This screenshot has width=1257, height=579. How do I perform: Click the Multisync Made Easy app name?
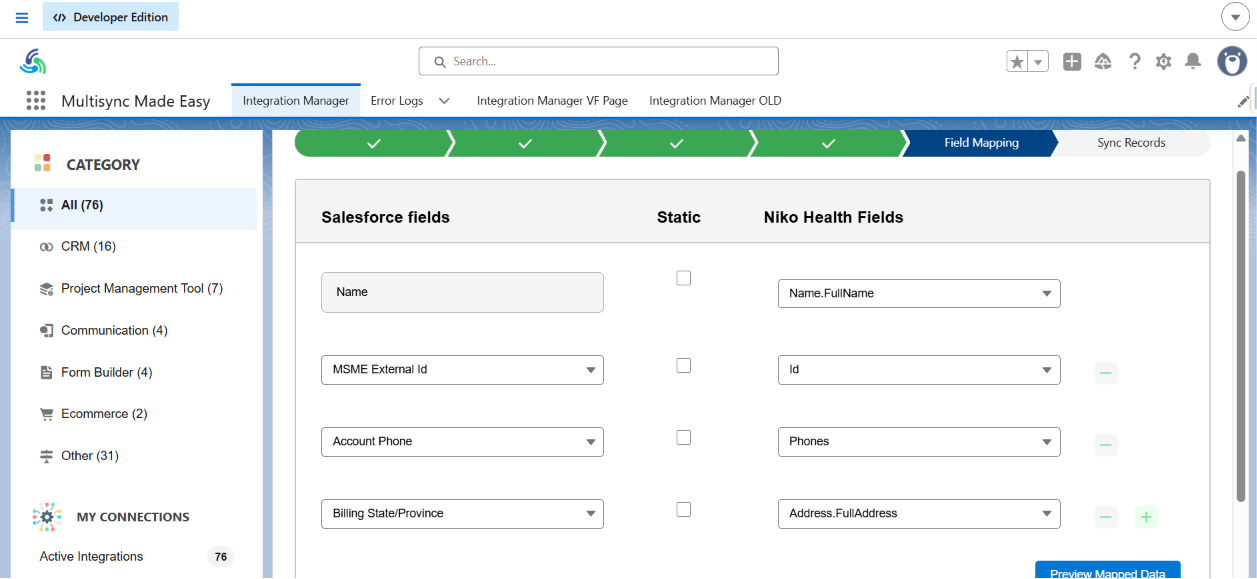136,101
